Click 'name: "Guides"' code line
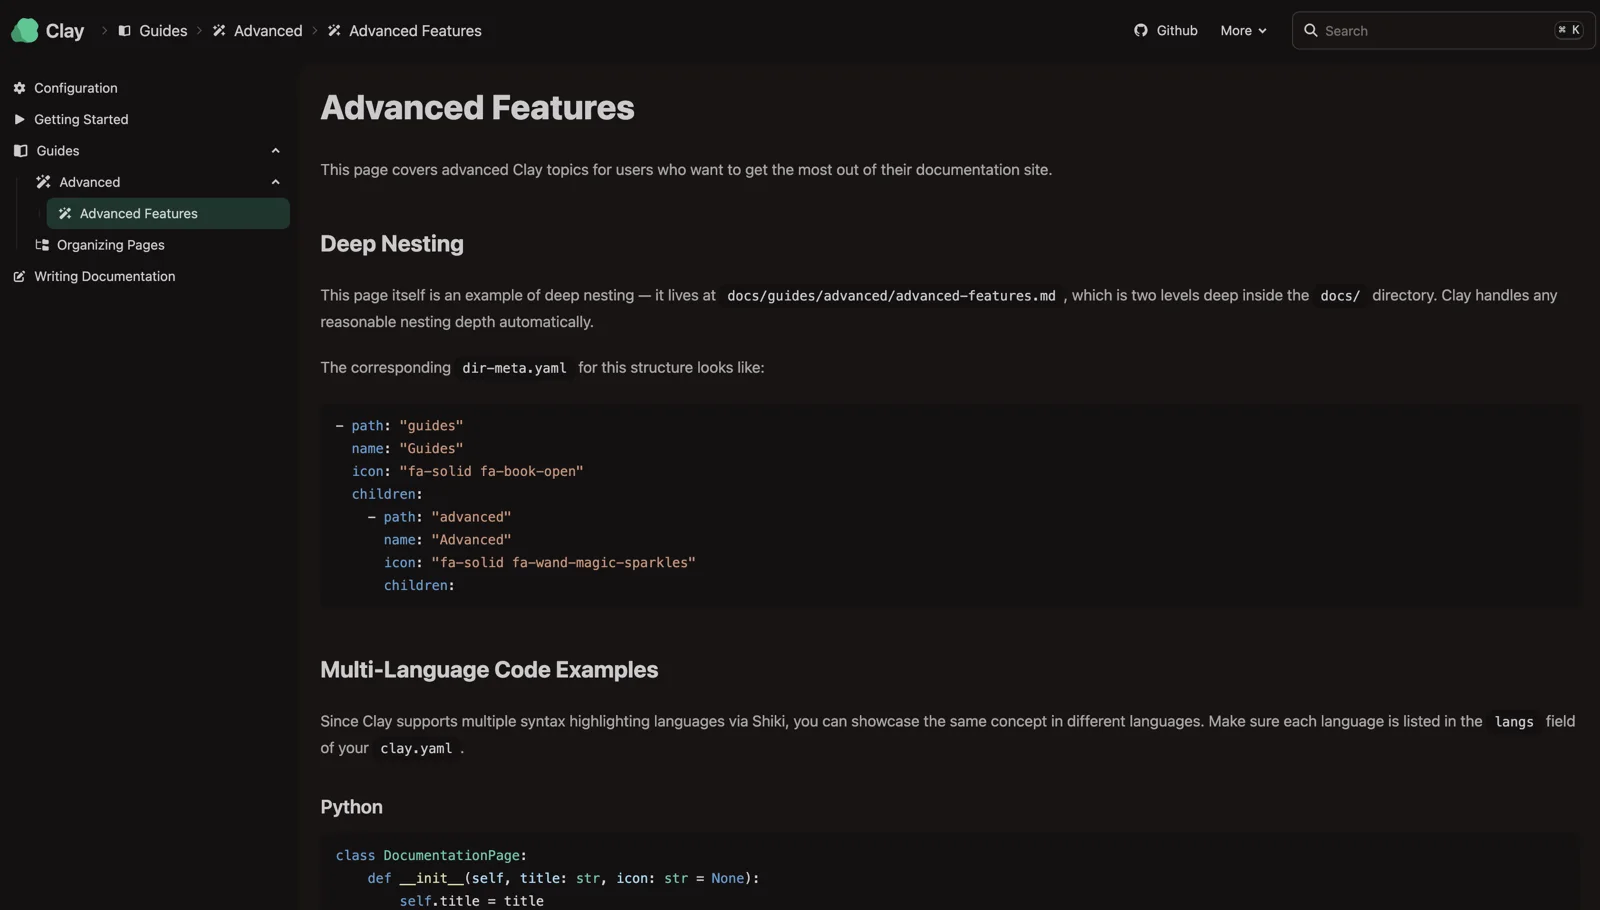 (407, 448)
